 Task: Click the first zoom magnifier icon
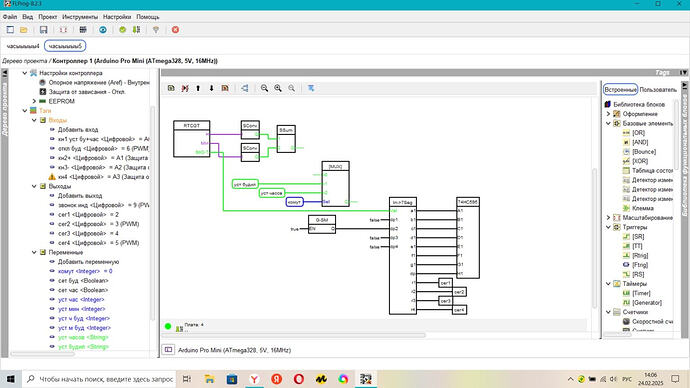click(x=264, y=88)
